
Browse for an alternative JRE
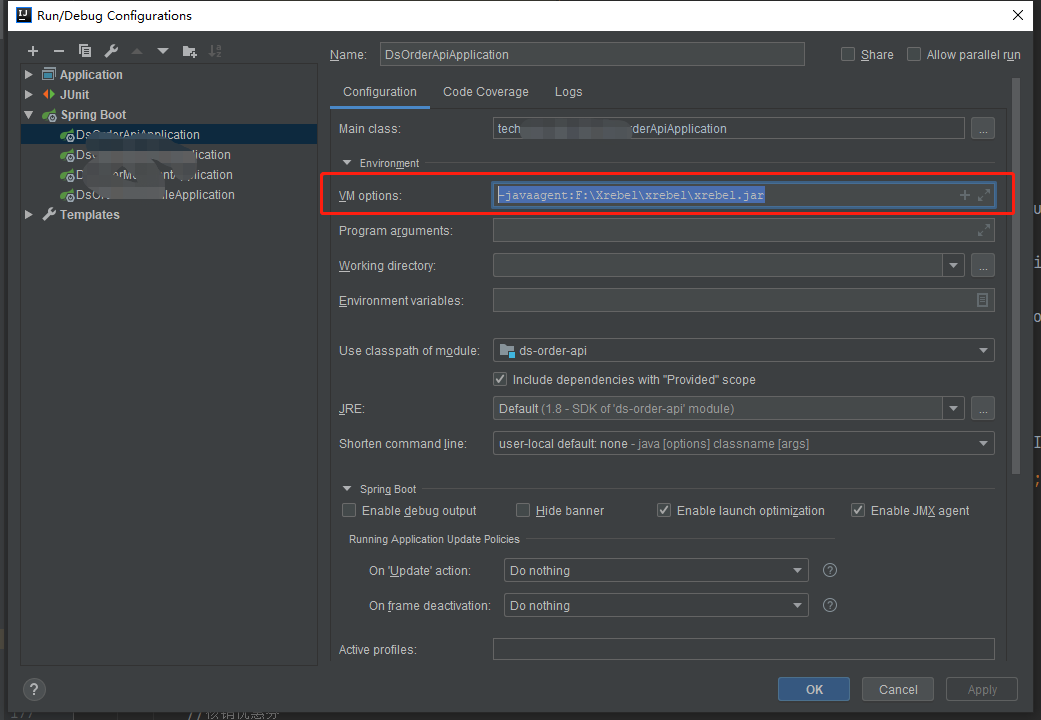983,408
